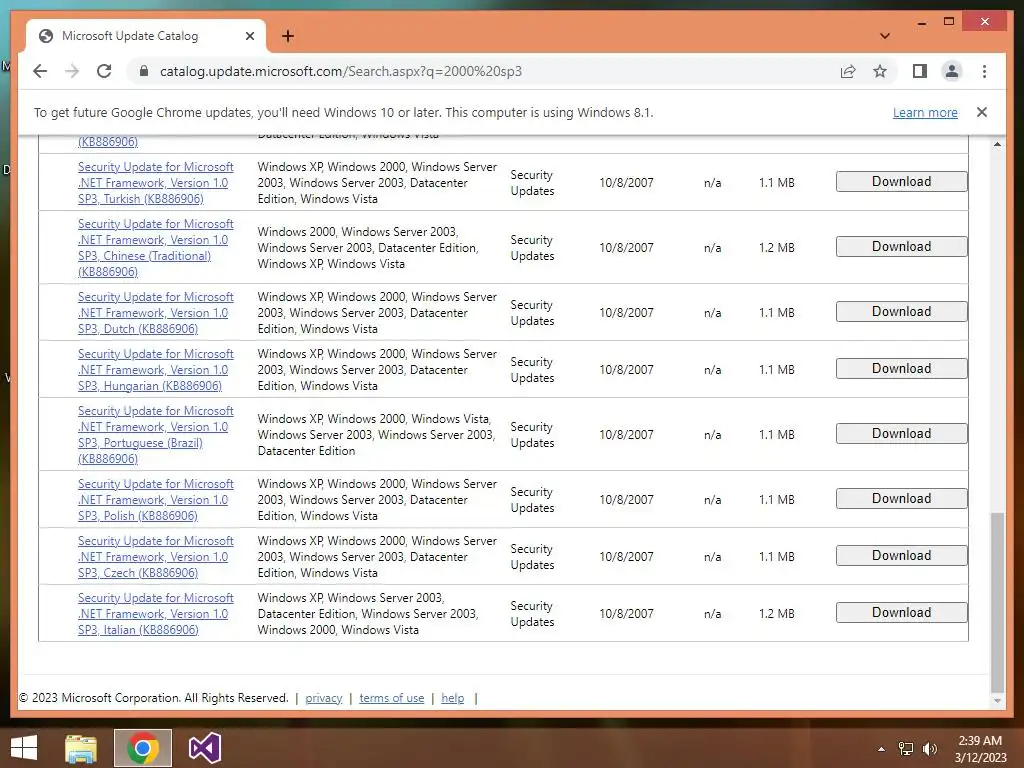Open the privacy footer link
The height and width of the screenshot is (768, 1024).
tap(323, 698)
